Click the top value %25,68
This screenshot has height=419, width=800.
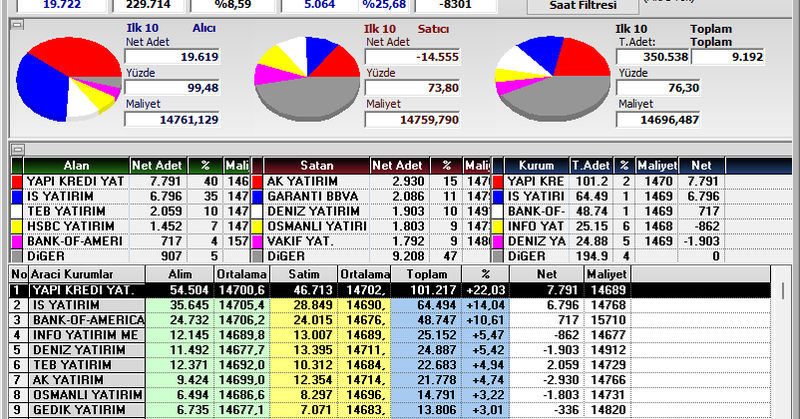point(383,5)
